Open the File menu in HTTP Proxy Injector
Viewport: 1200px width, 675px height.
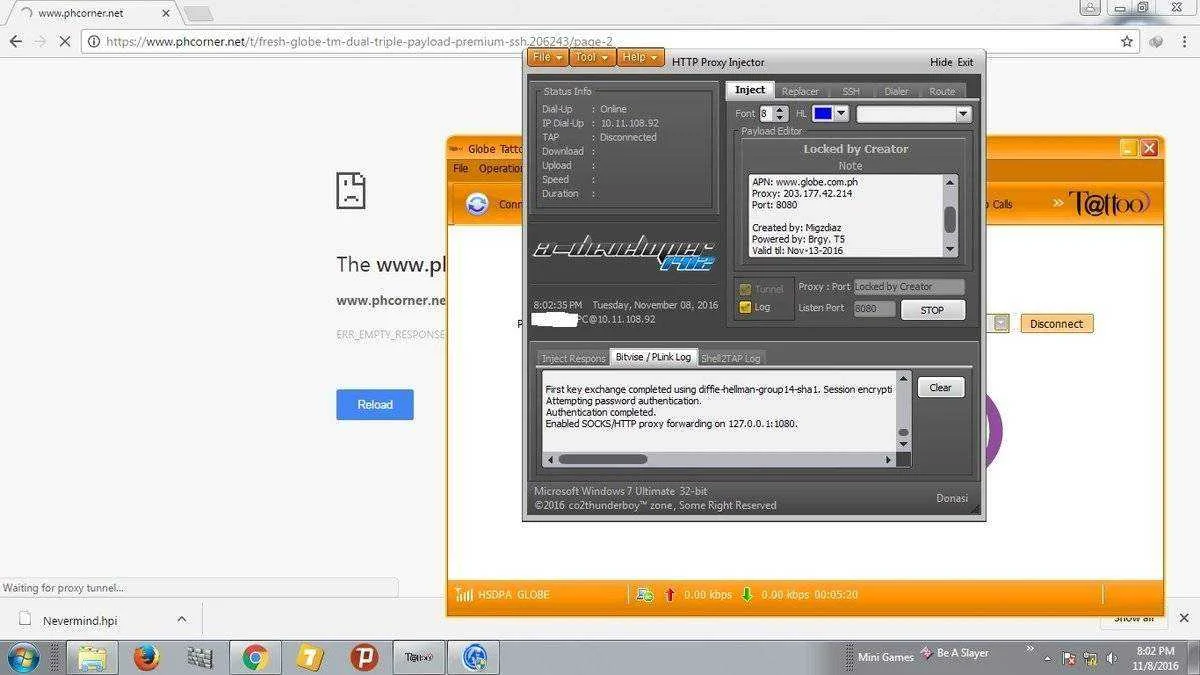pyautogui.click(x=547, y=58)
